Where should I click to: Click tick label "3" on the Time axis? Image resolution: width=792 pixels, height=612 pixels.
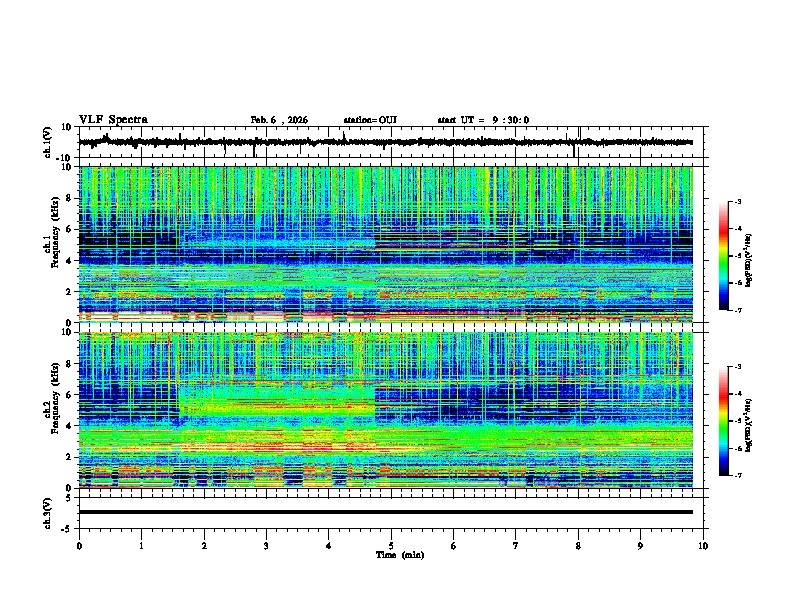266,546
